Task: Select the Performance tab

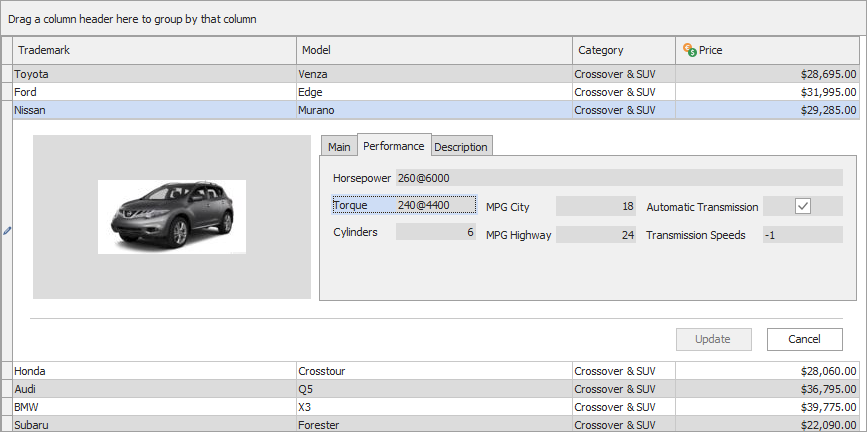Action: coord(394,145)
